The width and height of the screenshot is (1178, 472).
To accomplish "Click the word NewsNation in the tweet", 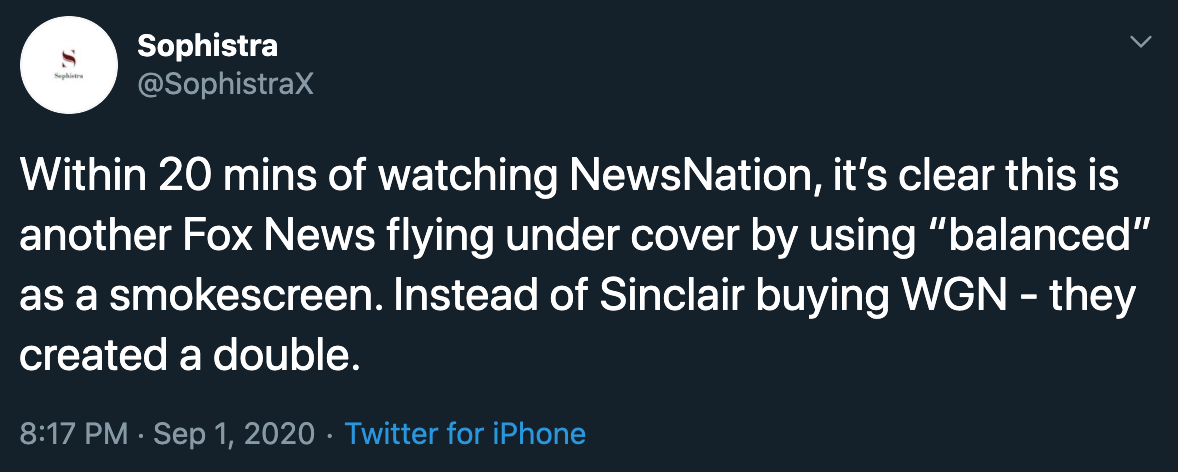I will pyautogui.click(x=679, y=178).
